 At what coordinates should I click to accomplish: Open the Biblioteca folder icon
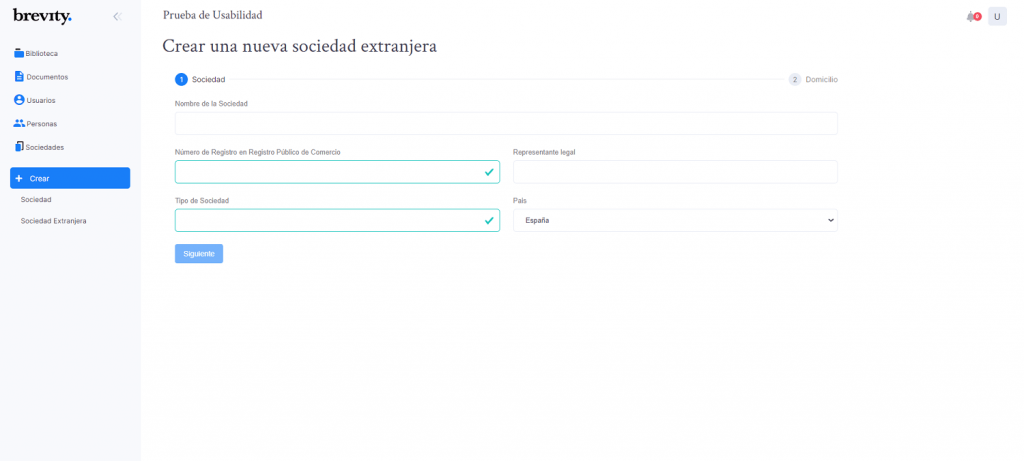click(19, 54)
